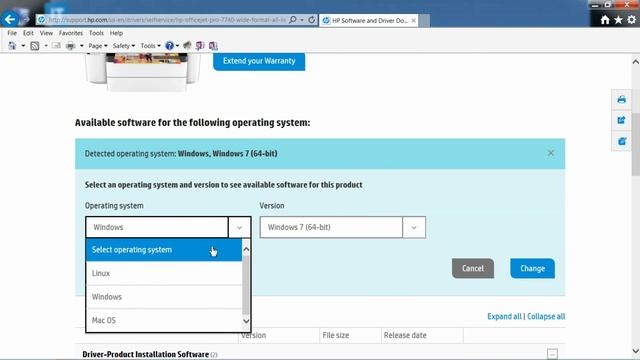This screenshot has height=360, width=640.
Task: Select Windows from the dropdown list
Action: pyautogui.click(x=164, y=297)
